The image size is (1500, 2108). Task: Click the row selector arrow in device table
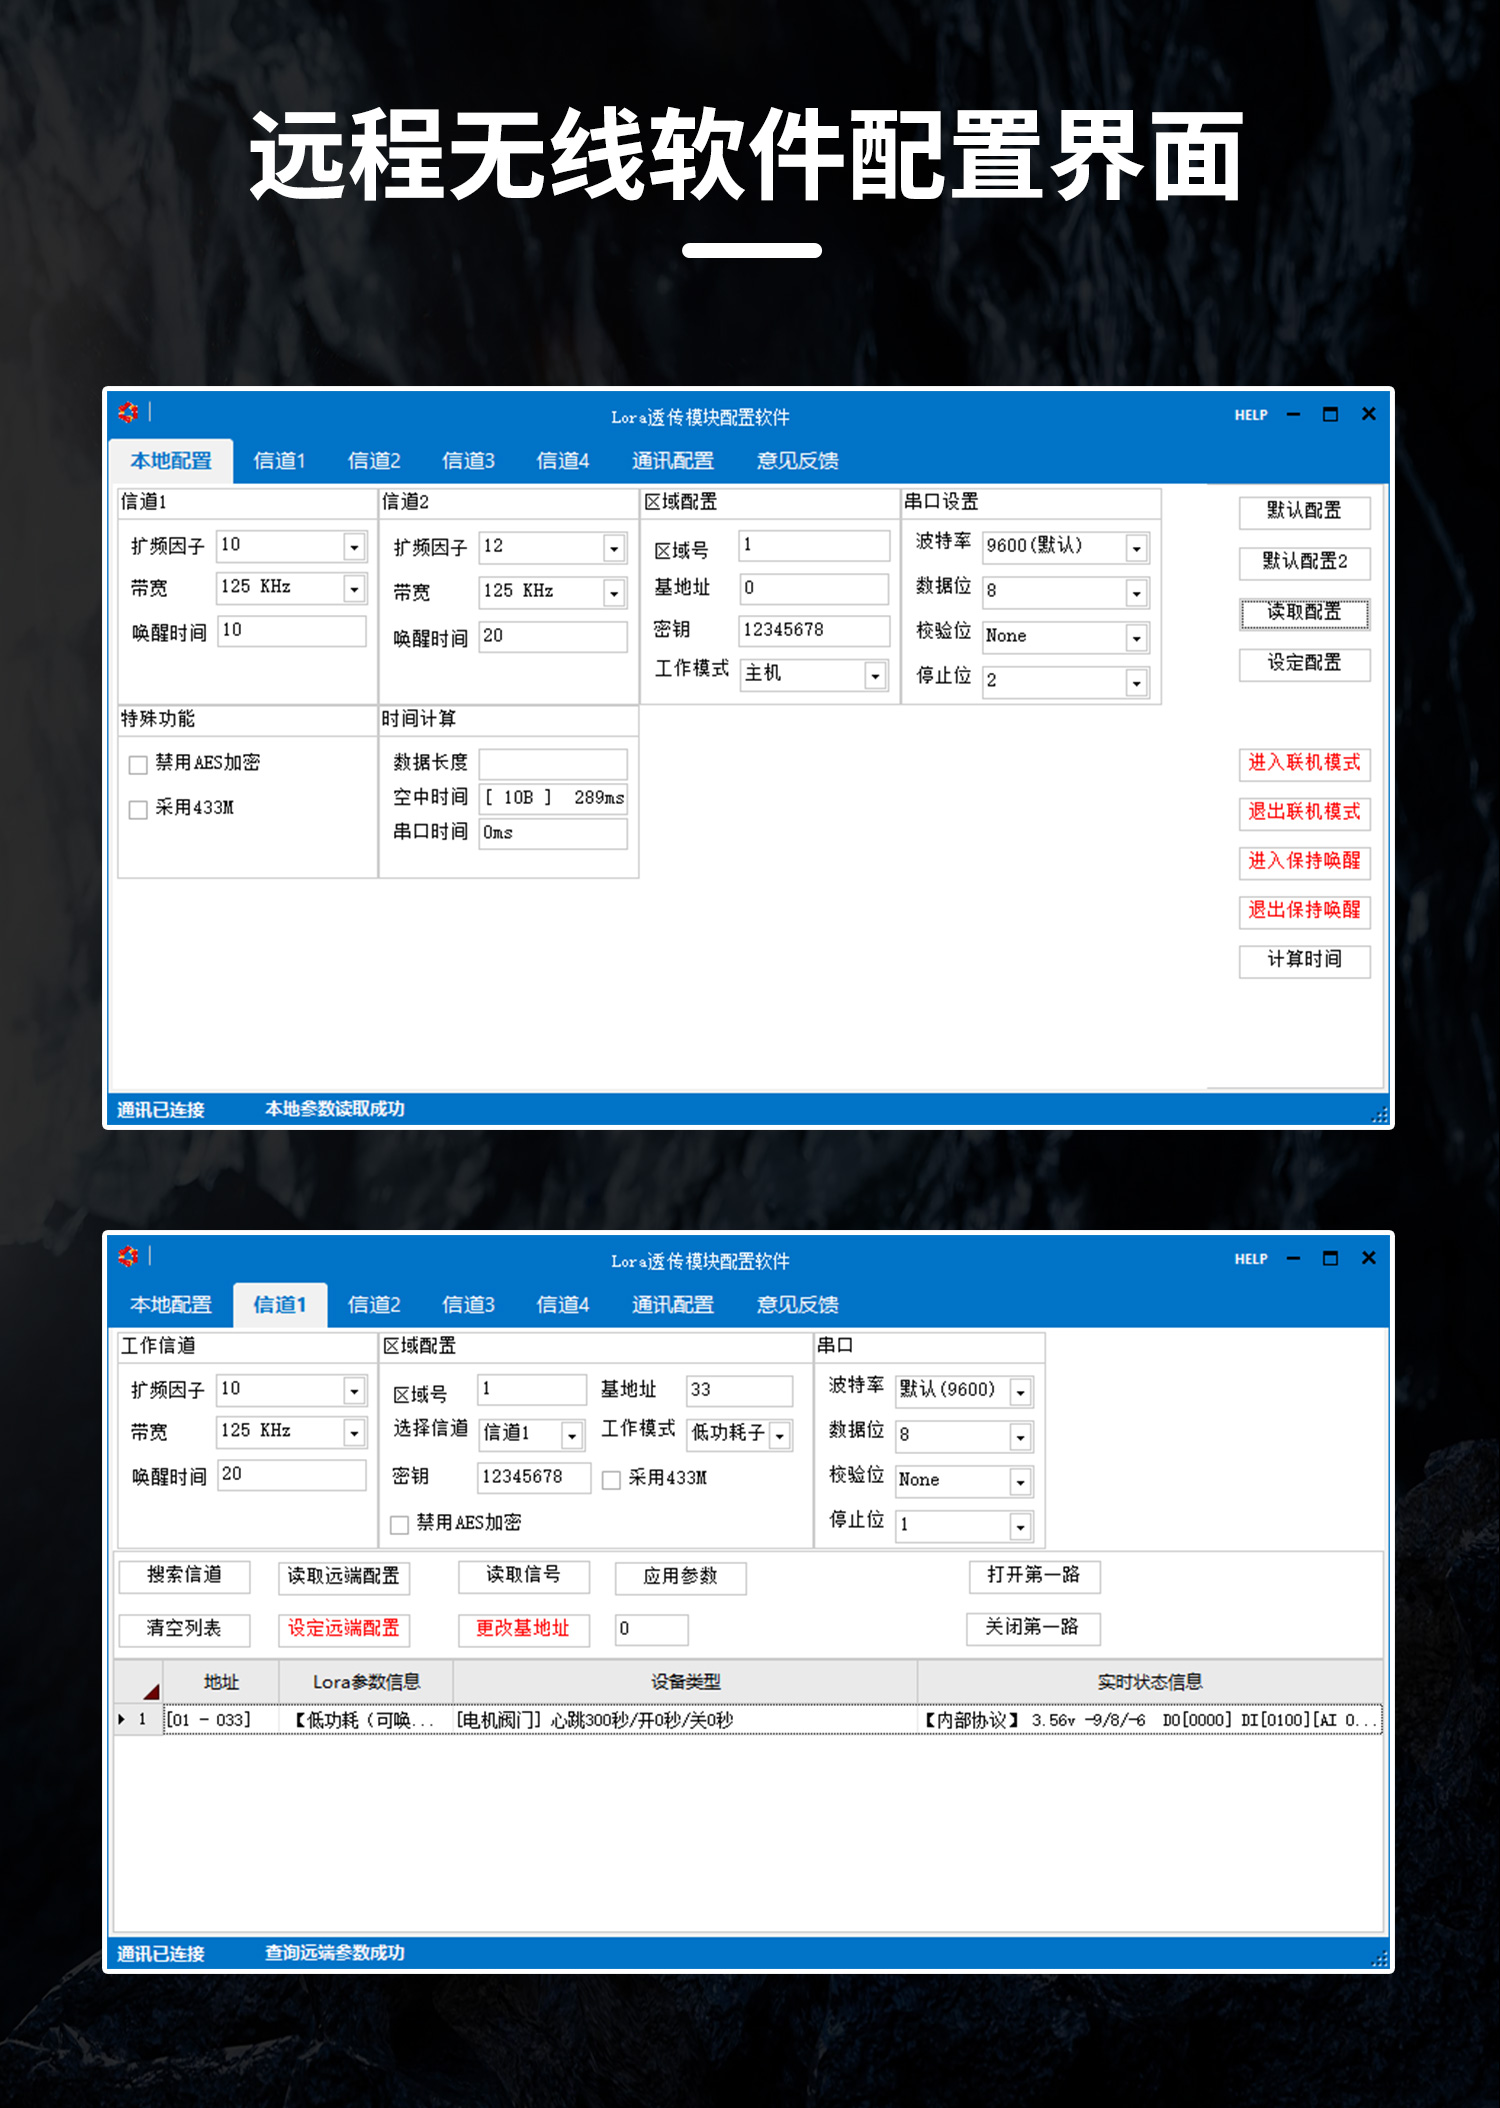[122, 1719]
